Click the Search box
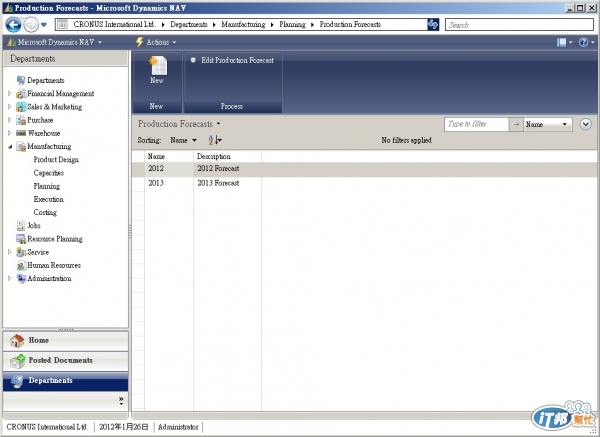600x437 pixels. 519,25
